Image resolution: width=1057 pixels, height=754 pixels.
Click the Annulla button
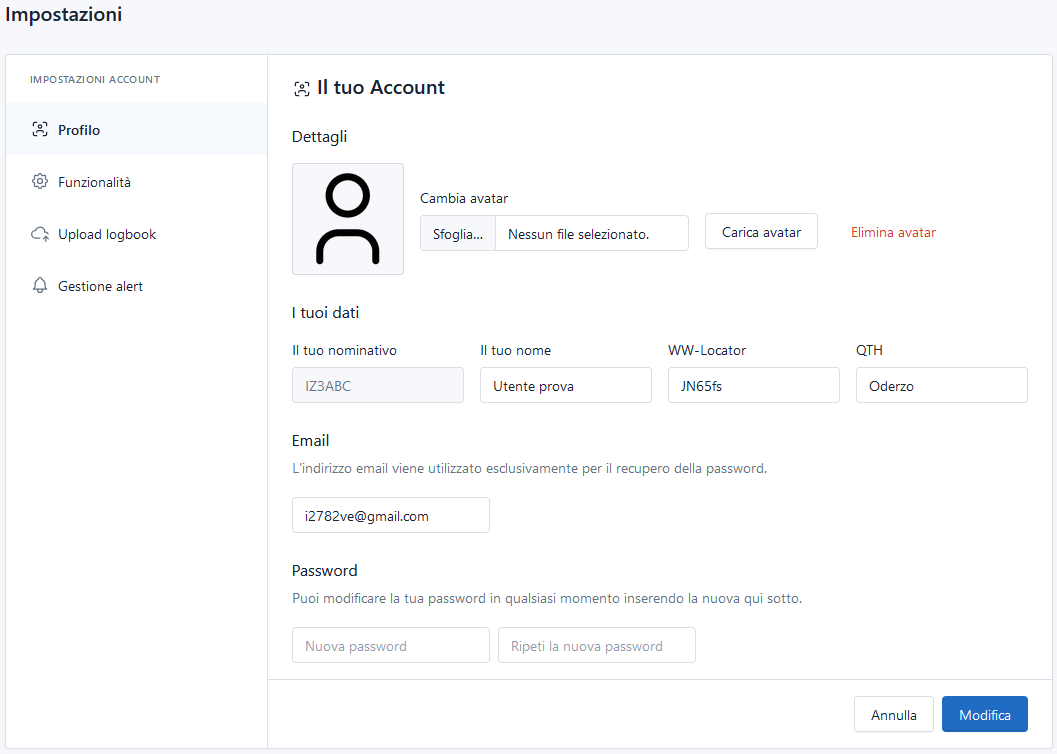point(893,714)
